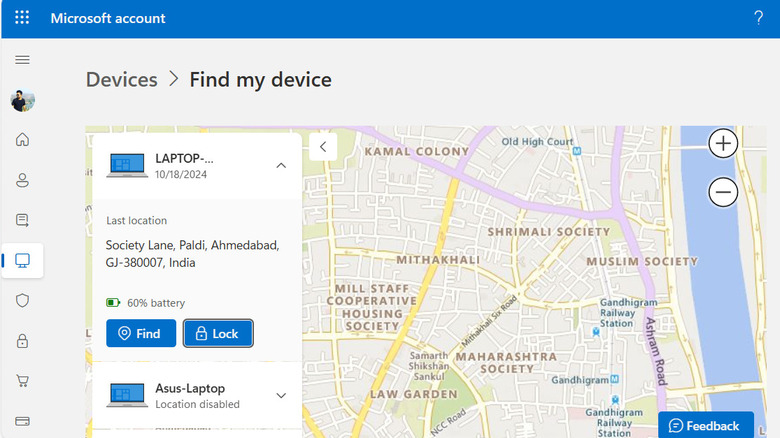The image size is (780, 438).
Task: Click the help question mark icon
Action: coord(758,18)
